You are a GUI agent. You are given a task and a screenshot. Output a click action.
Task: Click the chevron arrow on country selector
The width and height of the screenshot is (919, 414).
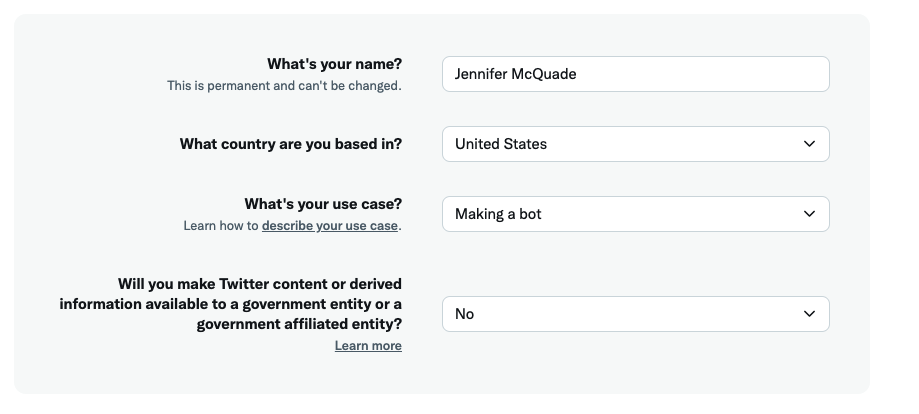[809, 144]
